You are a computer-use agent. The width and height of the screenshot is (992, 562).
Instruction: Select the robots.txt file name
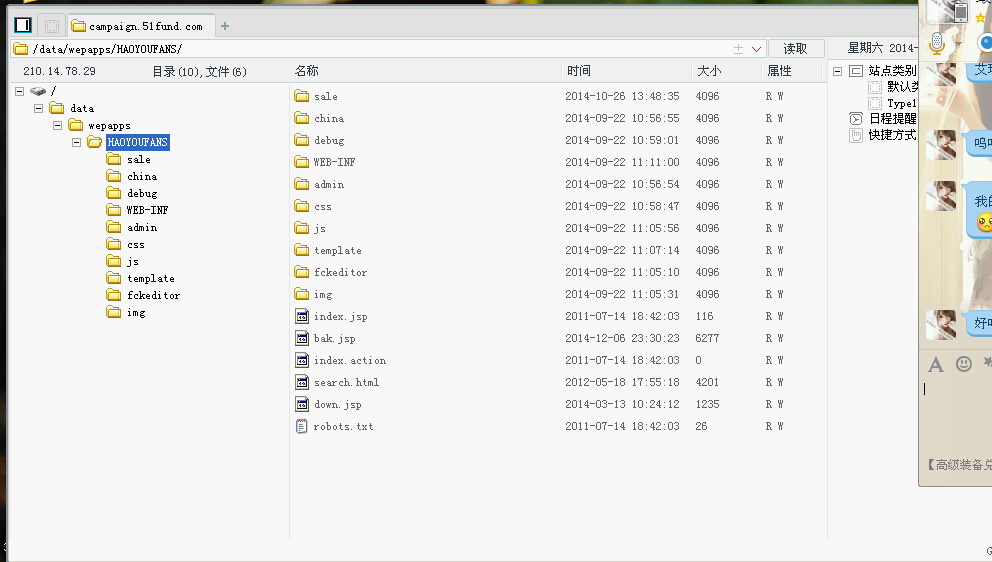pos(344,427)
